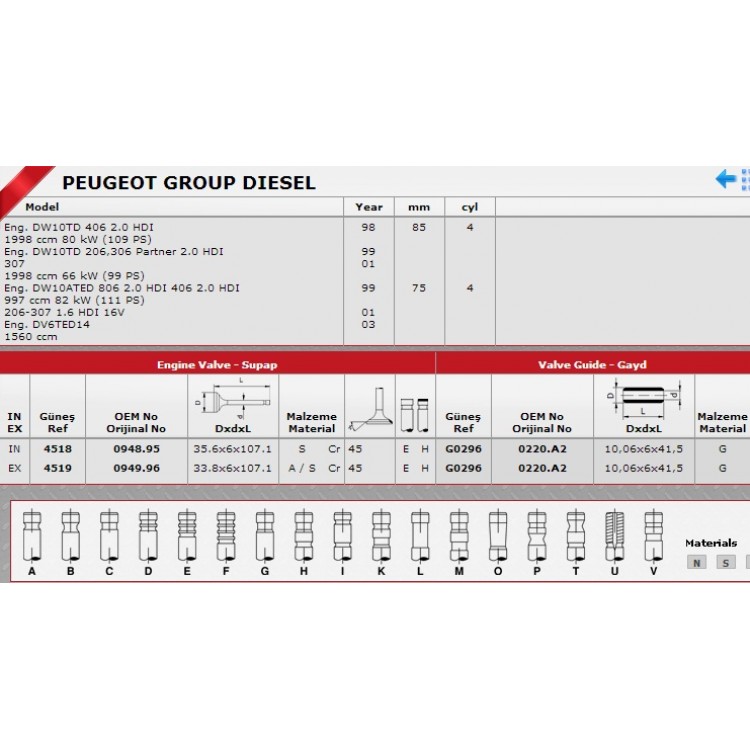Select valve stem type E diagram

point(187,536)
